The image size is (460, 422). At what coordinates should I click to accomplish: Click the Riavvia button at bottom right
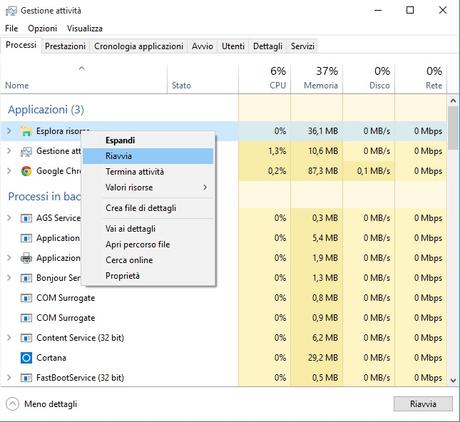[423, 404]
